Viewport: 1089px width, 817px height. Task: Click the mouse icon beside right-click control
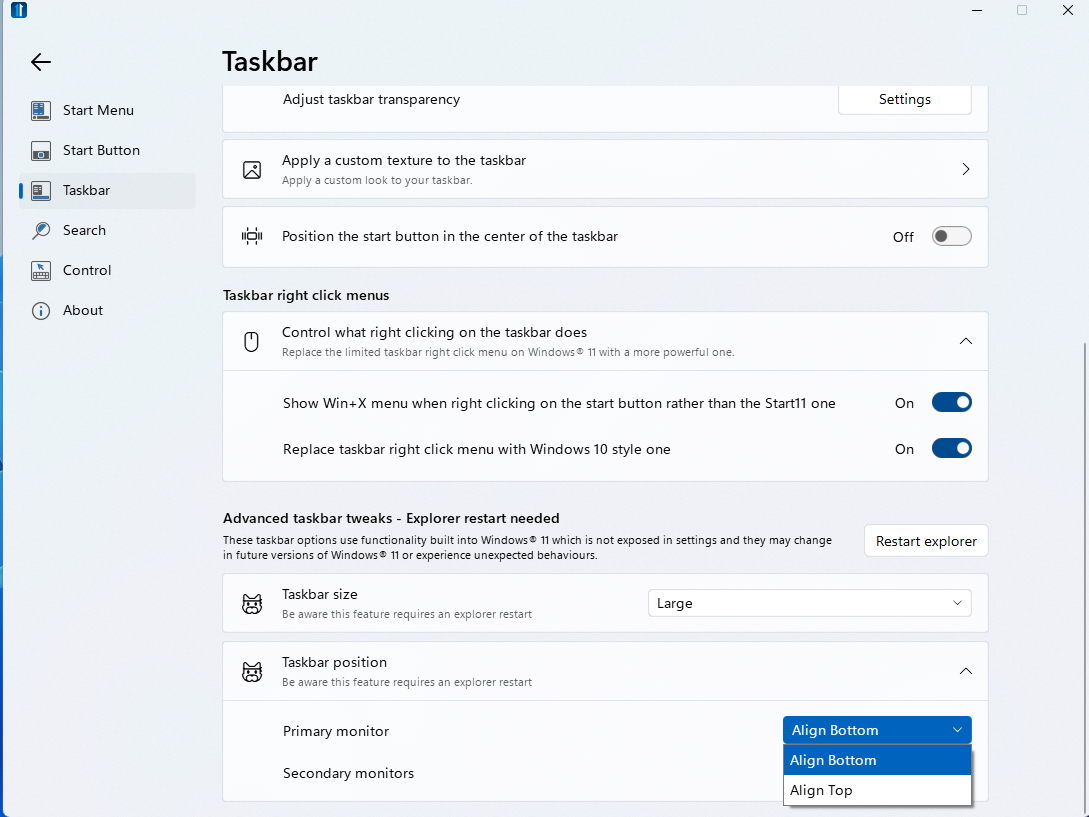point(251,341)
